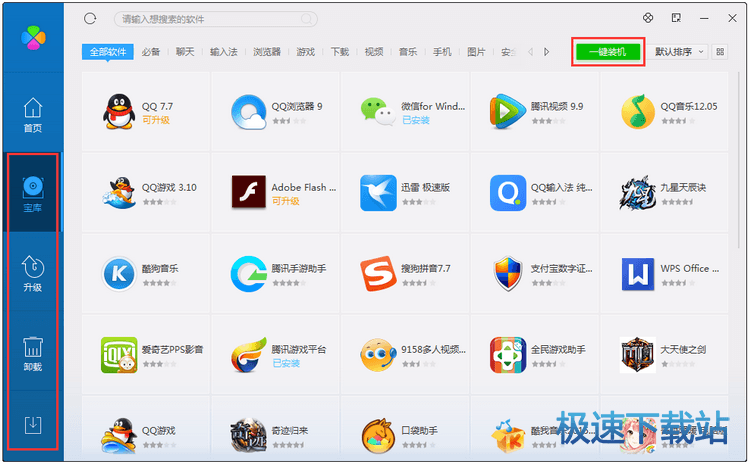Click the QQ游戏 icon in bottom row

point(119,435)
